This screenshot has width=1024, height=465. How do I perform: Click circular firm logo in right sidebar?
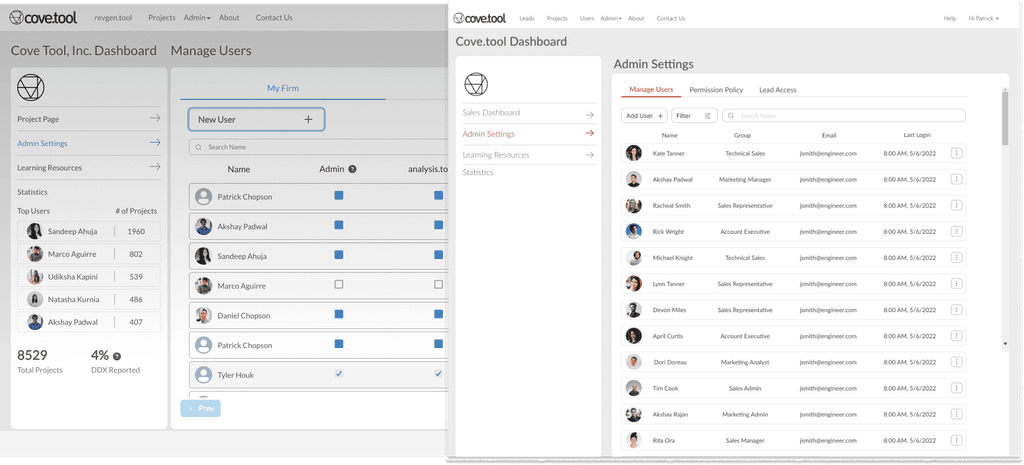476,84
